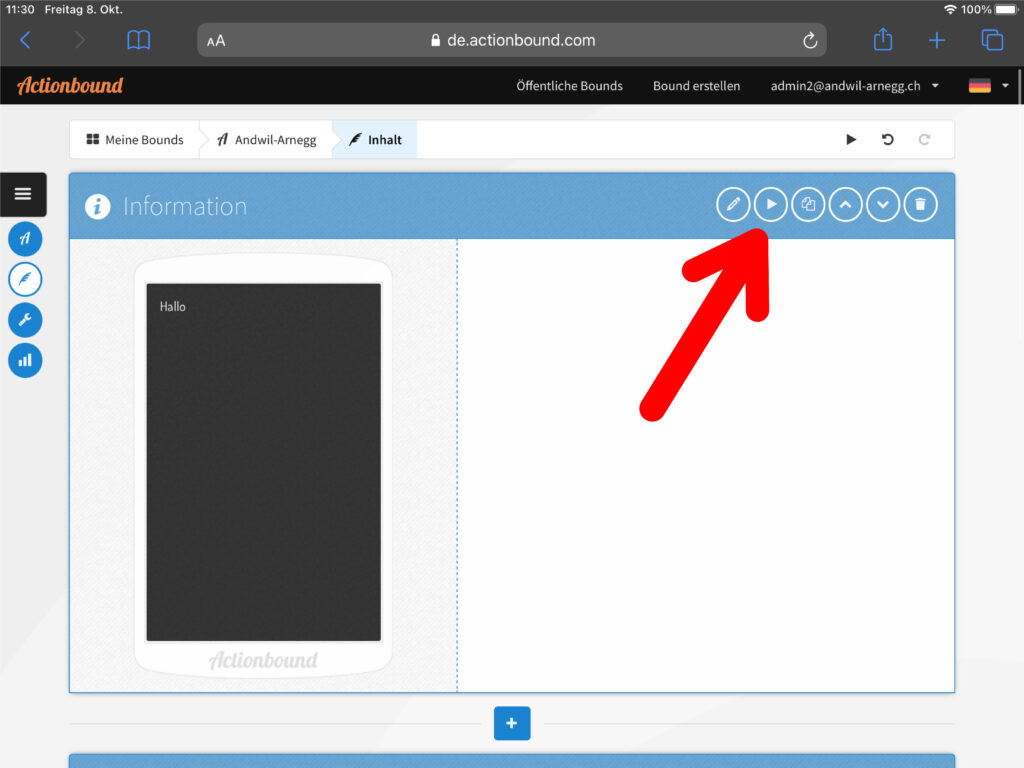Delete the Information element with trash icon

(x=920, y=205)
